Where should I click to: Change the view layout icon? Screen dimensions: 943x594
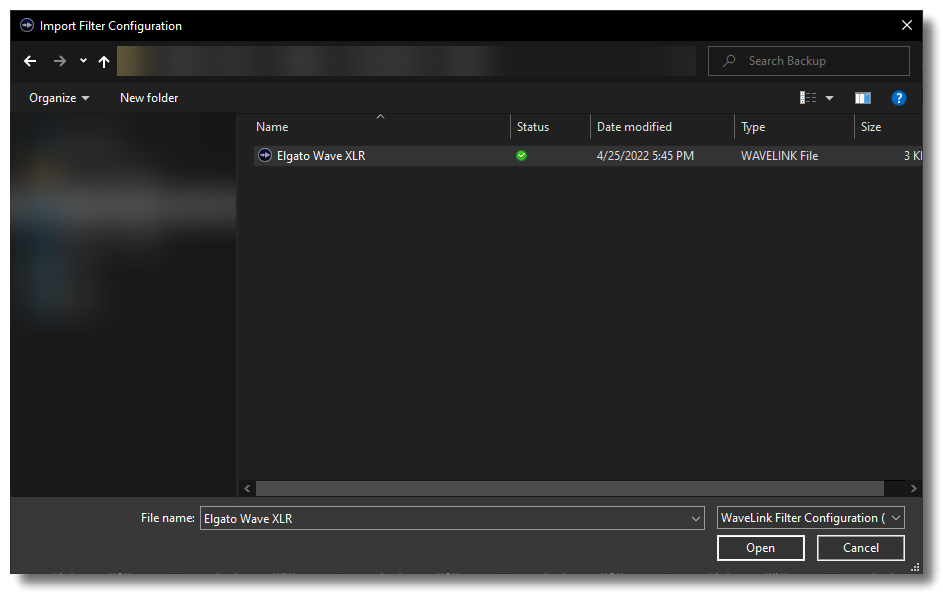tap(808, 97)
